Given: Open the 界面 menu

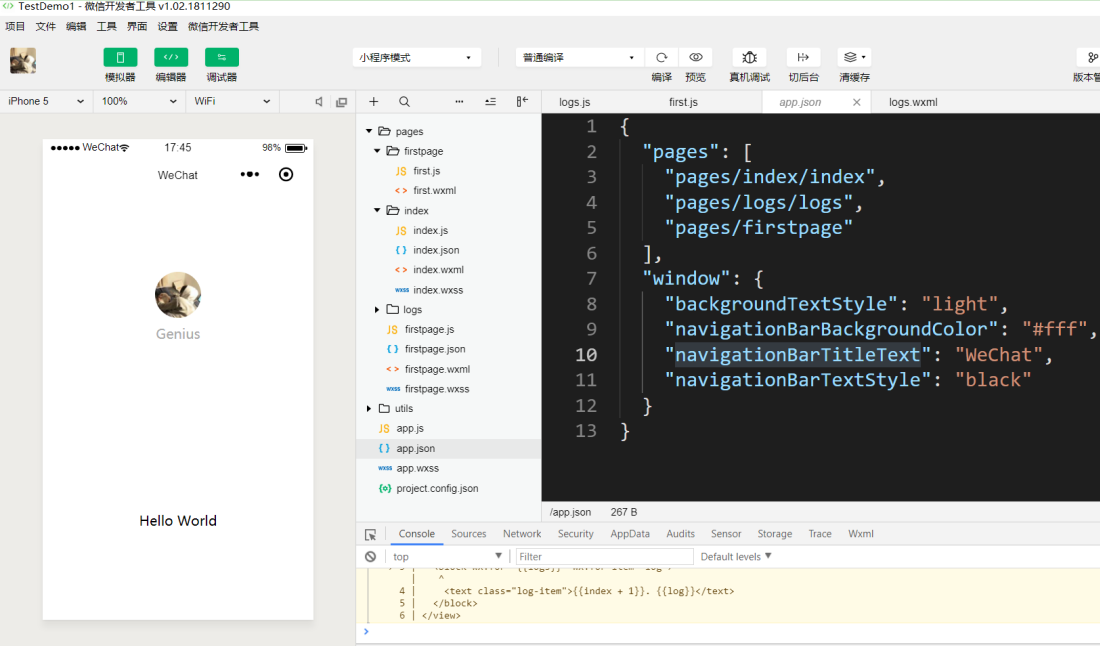Looking at the screenshot, I should pyautogui.click(x=137, y=27).
